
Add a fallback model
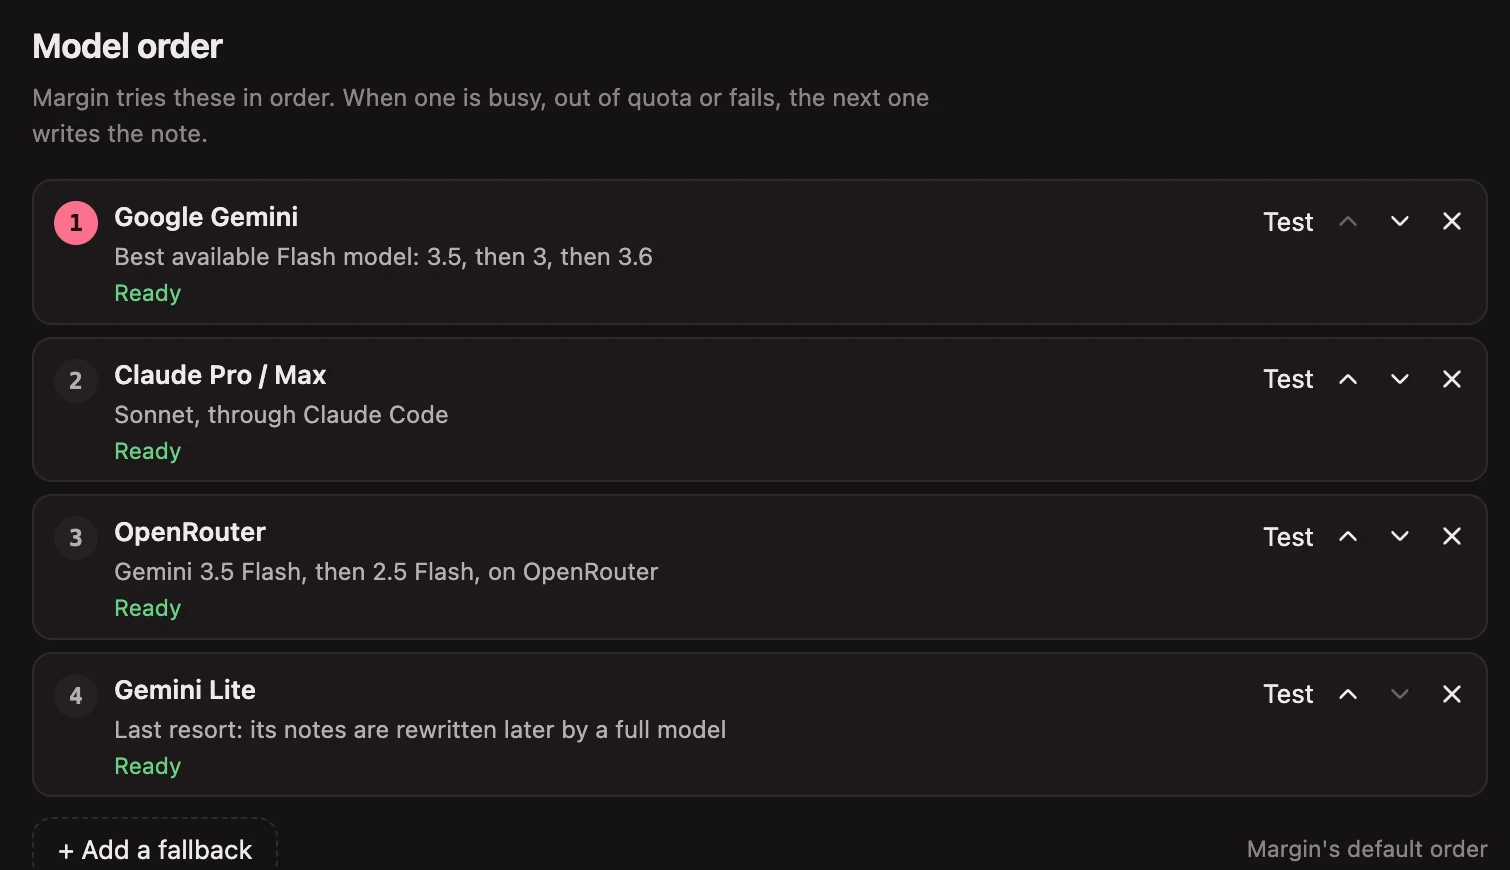coord(155,849)
